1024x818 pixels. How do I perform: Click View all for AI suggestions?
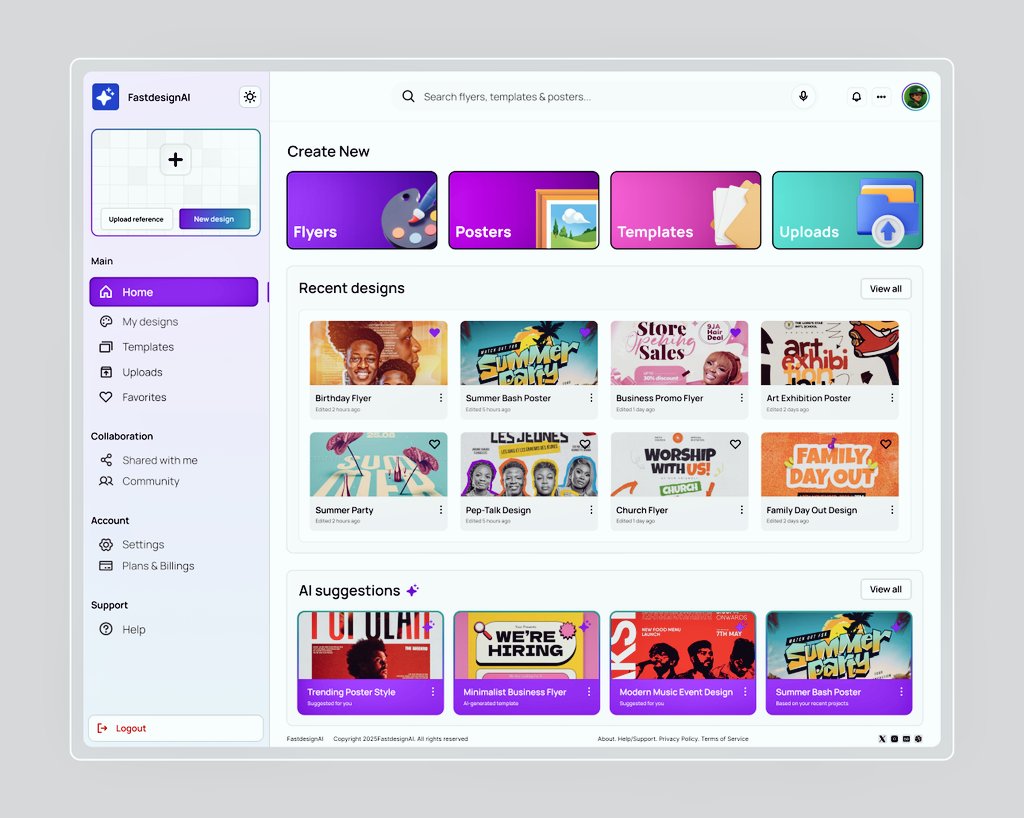pyautogui.click(x=886, y=589)
